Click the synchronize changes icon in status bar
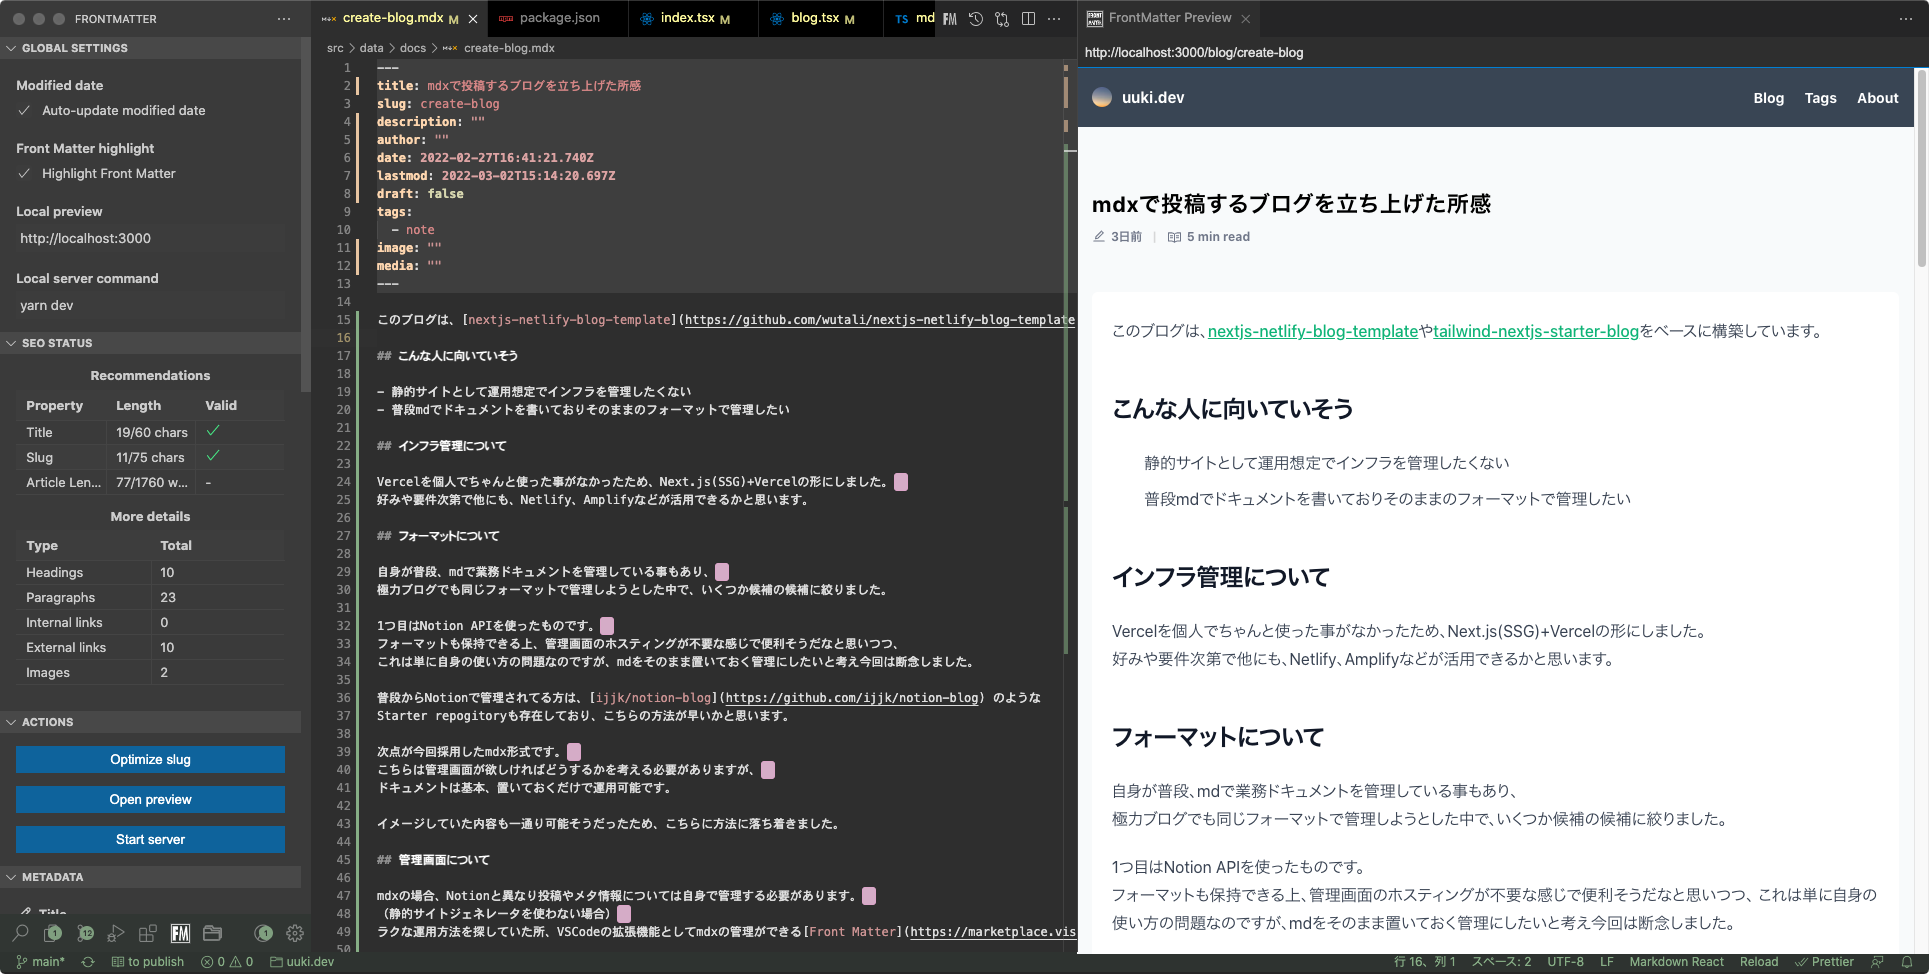 tap(88, 962)
